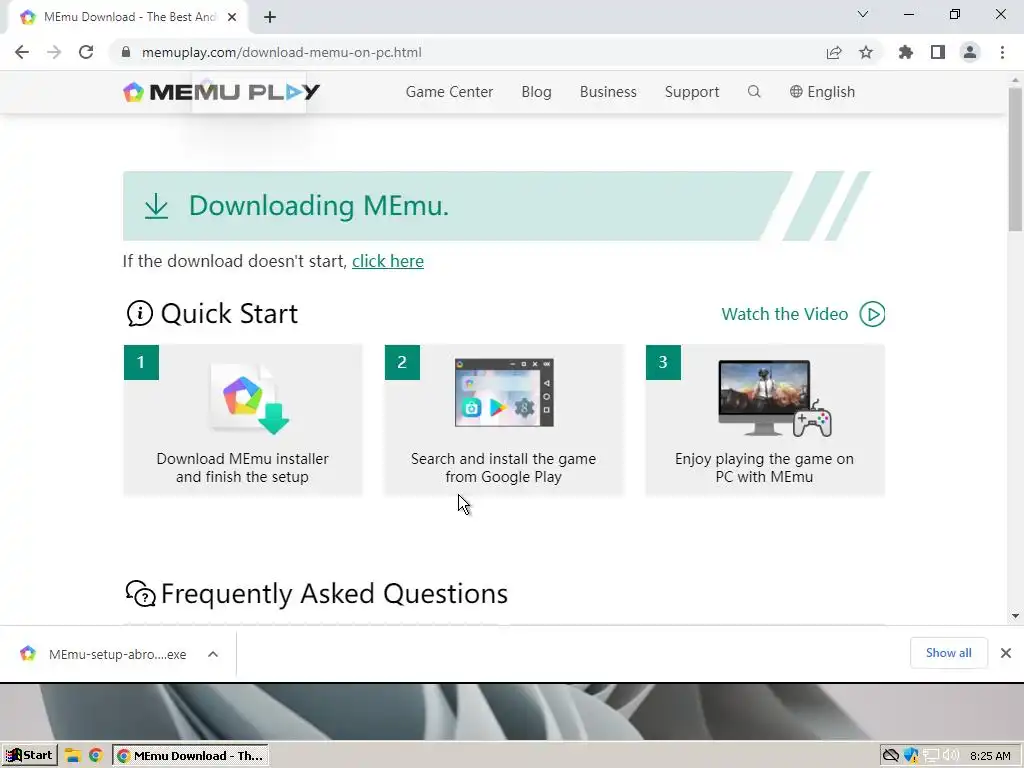1024x768 pixels.
Task: Open the tab search chevron
Action: tap(863, 14)
